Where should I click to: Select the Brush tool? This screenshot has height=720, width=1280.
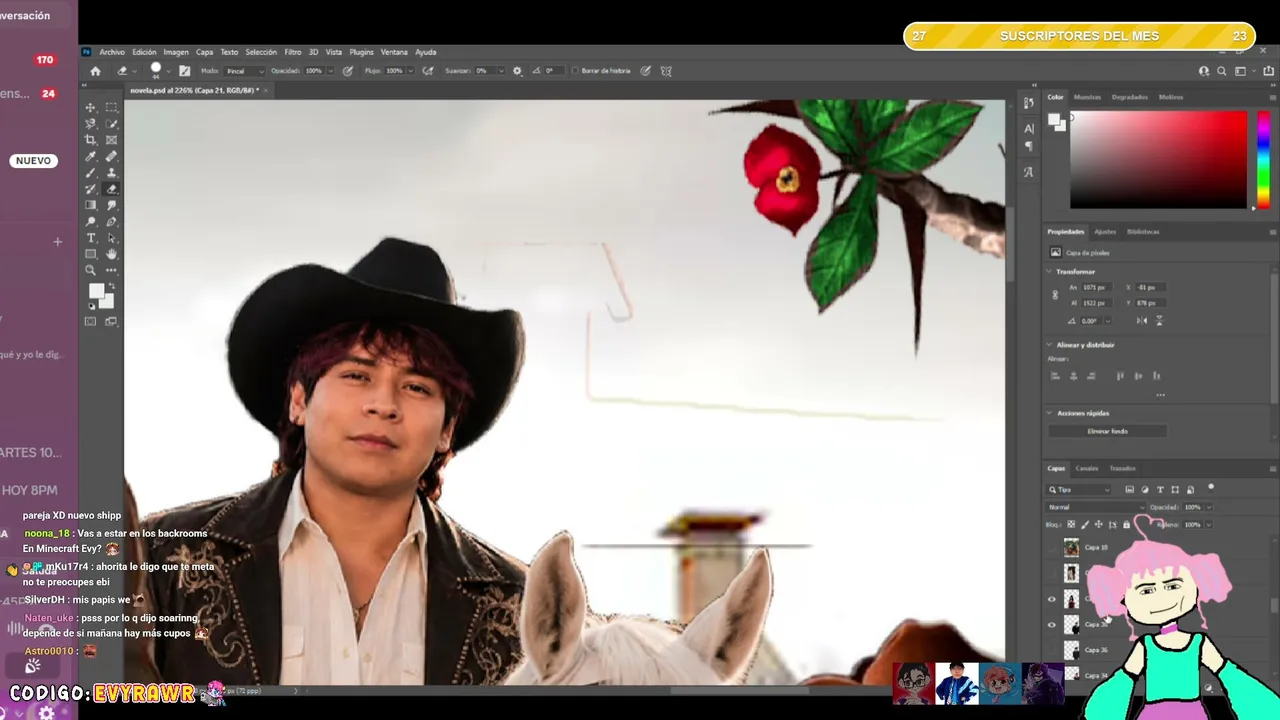click(91, 172)
